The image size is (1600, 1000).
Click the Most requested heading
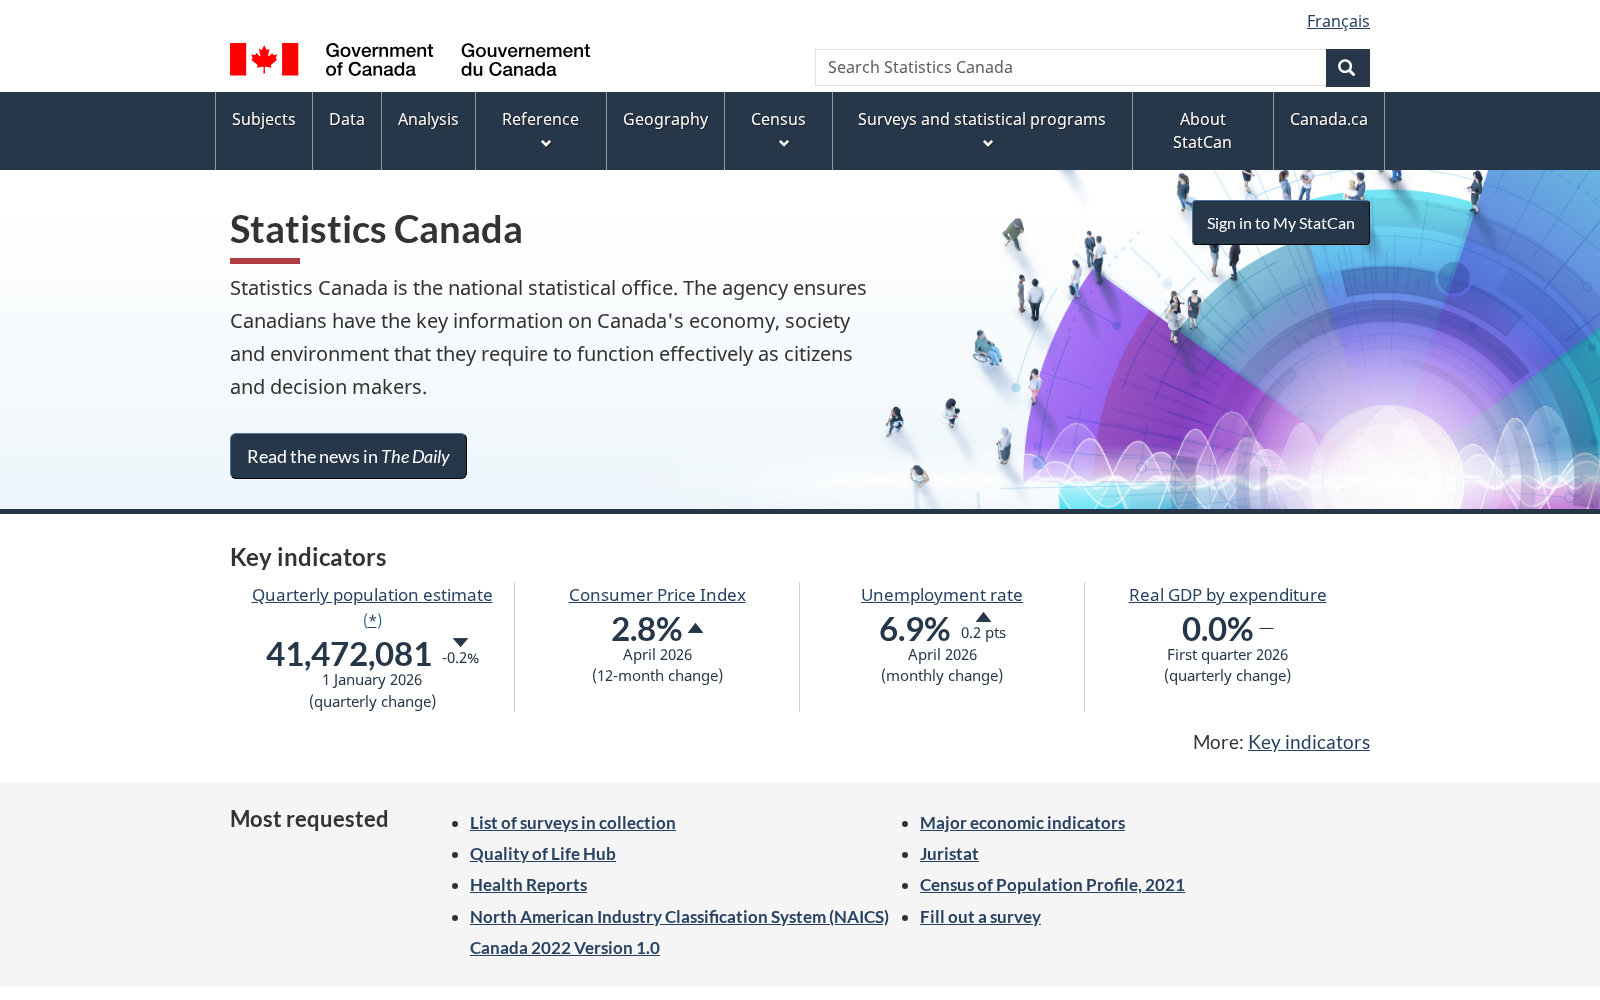309,819
